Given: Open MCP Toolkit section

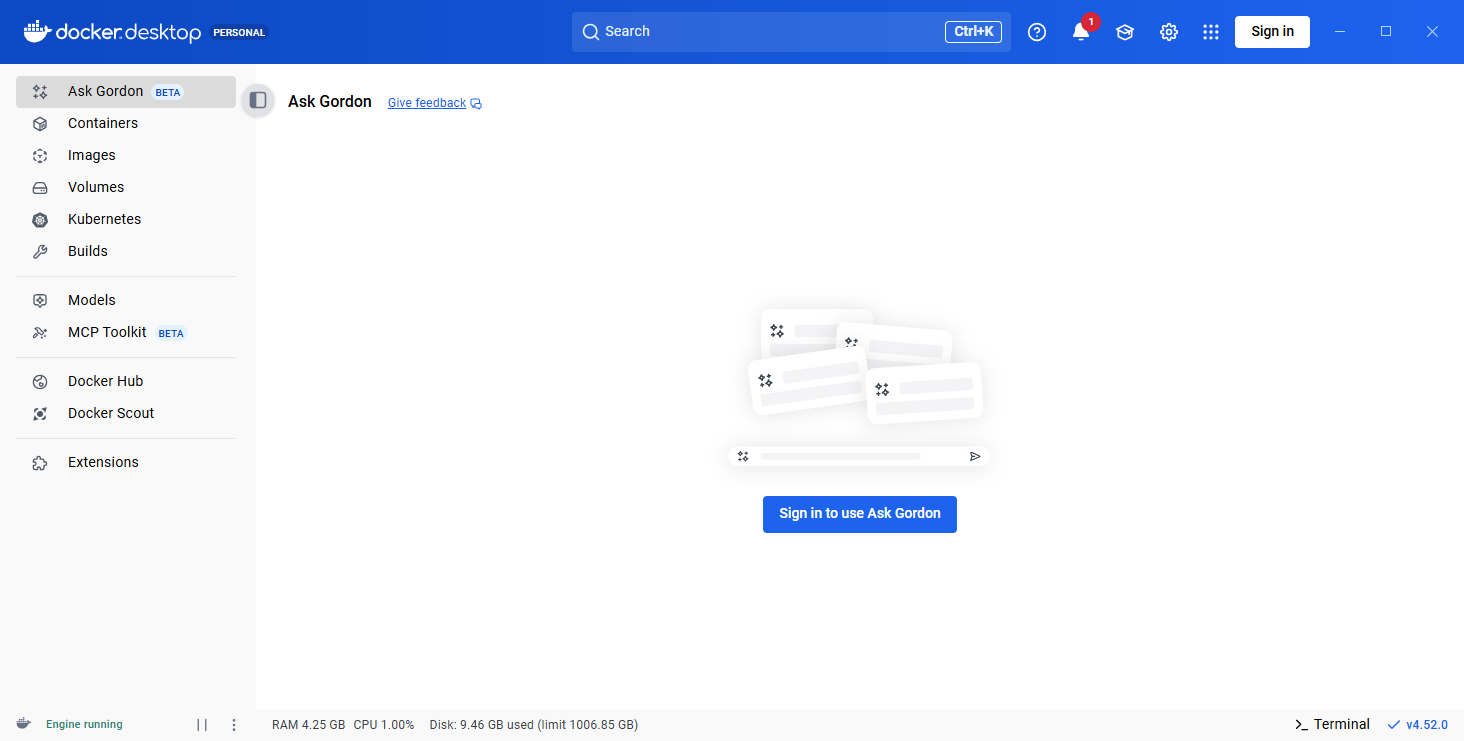Looking at the screenshot, I should (126, 333).
